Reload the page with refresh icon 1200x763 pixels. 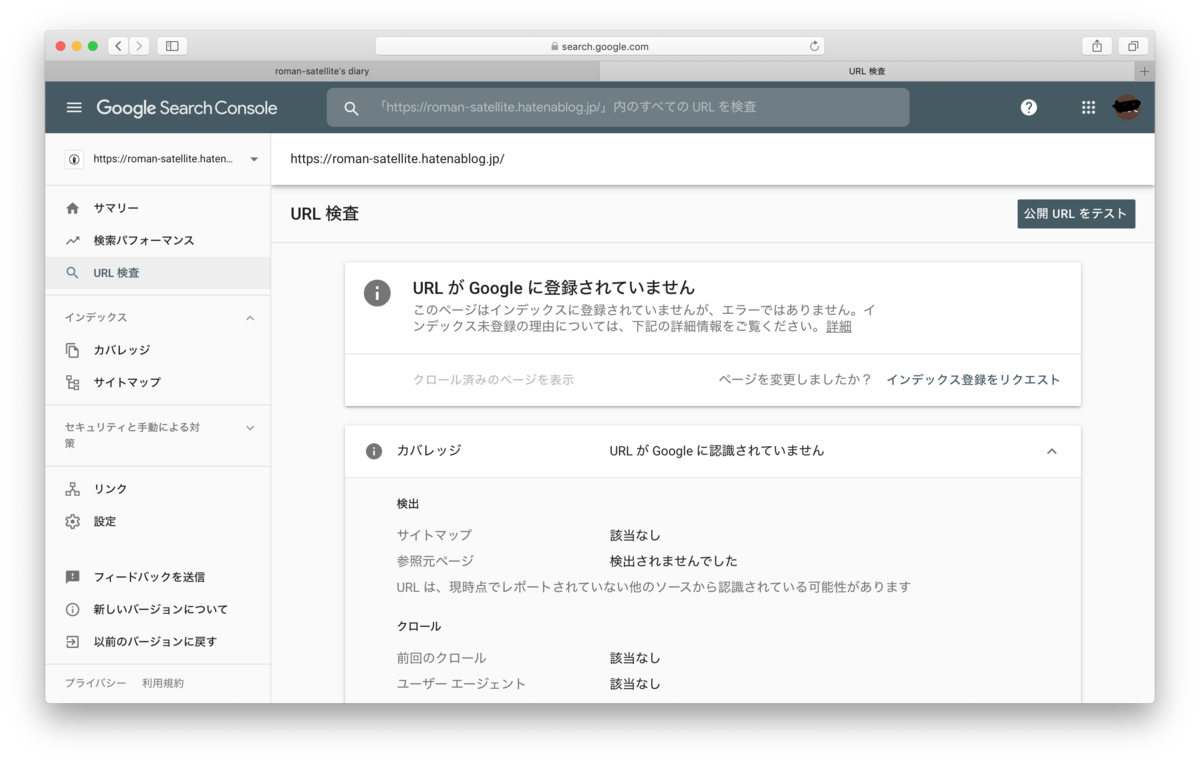pos(814,46)
